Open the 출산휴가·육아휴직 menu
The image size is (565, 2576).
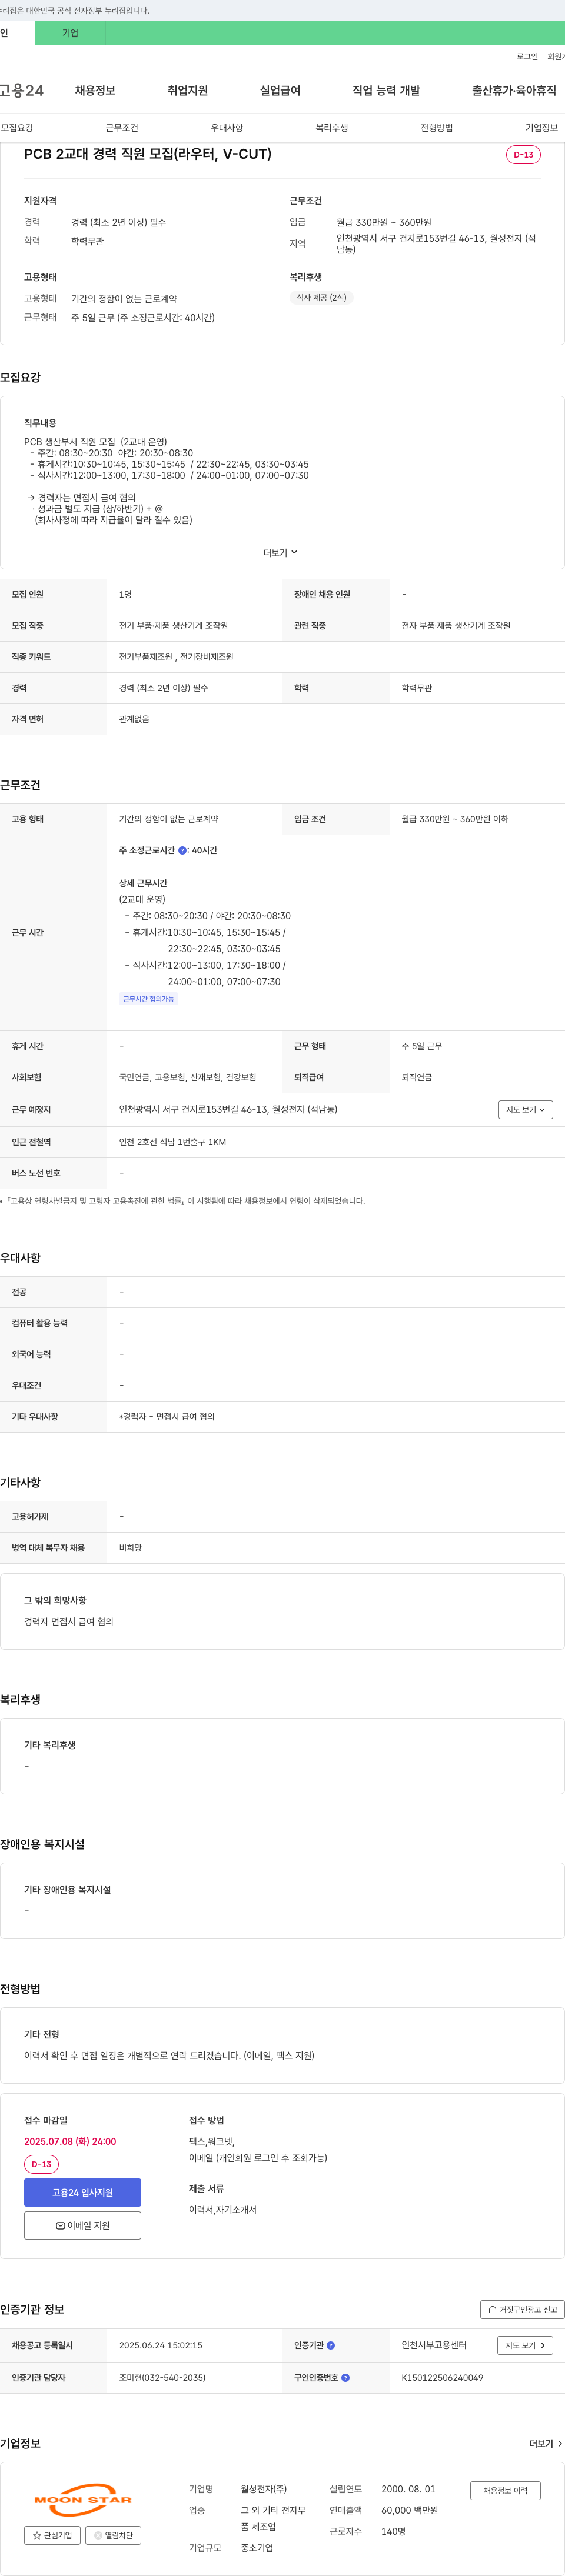pyautogui.click(x=514, y=91)
